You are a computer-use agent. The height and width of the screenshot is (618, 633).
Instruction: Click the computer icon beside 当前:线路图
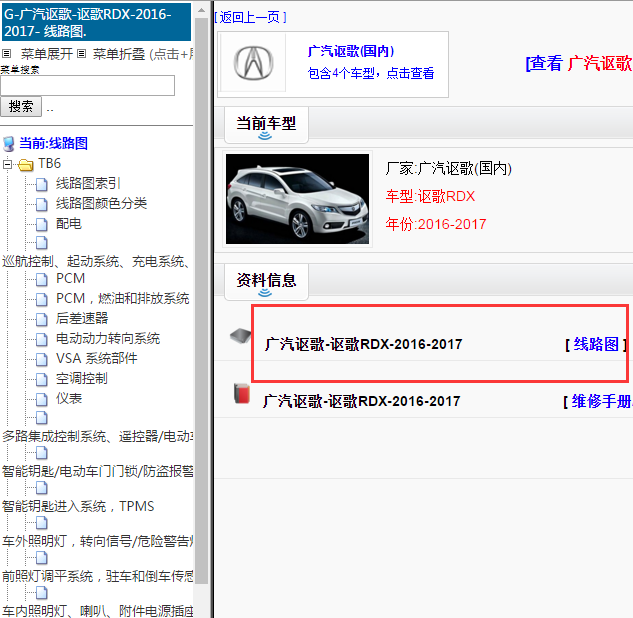point(8,144)
